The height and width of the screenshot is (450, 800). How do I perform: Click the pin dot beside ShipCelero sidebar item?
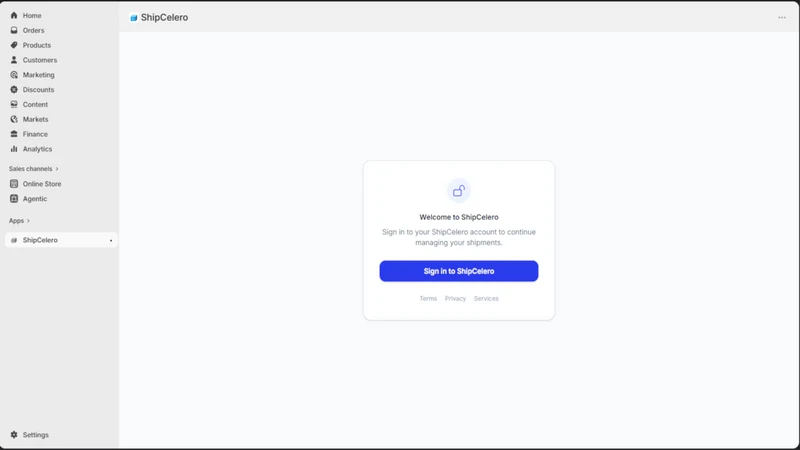(111, 240)
